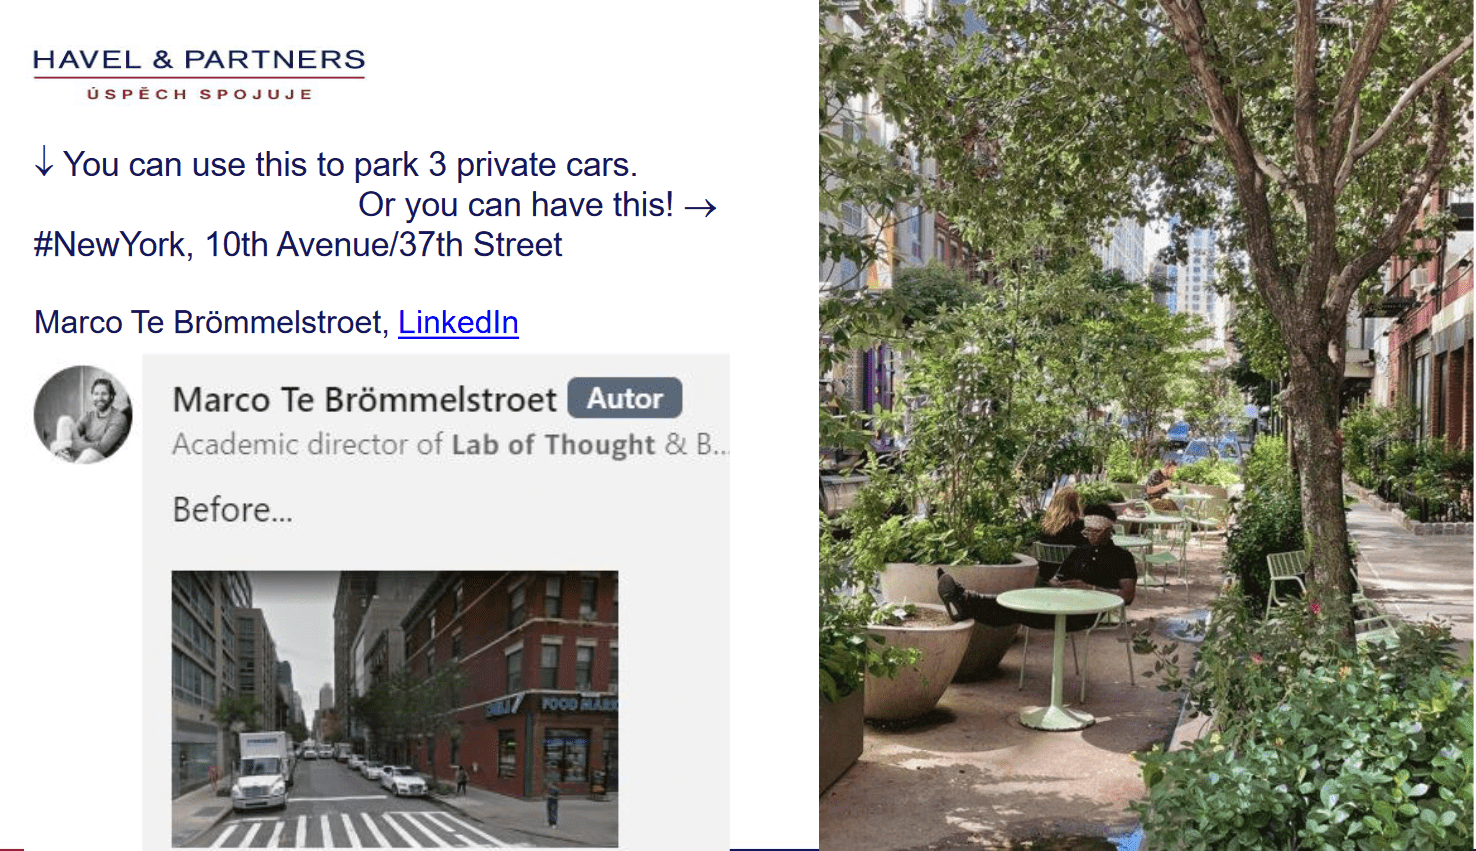Open the Before street photo thumbnail

[395, 709]
